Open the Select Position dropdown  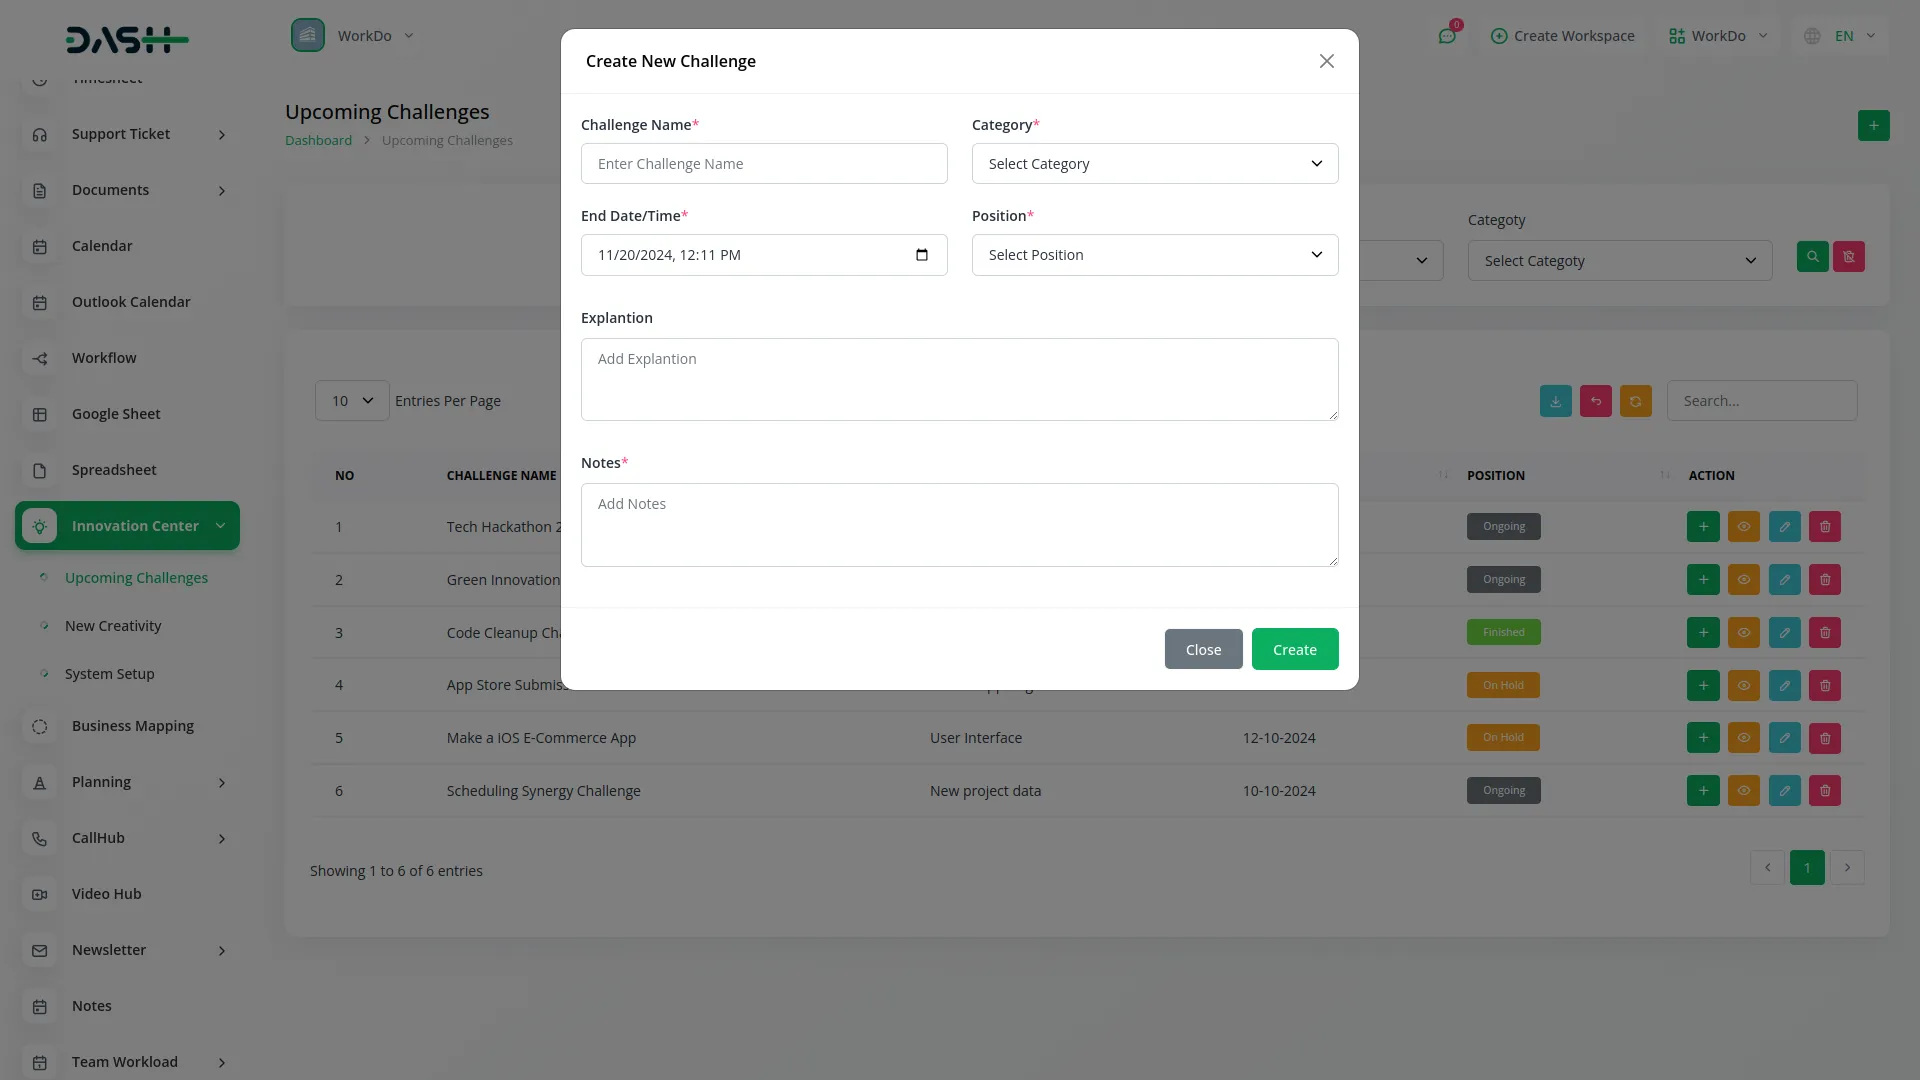tap(1154, 255)
